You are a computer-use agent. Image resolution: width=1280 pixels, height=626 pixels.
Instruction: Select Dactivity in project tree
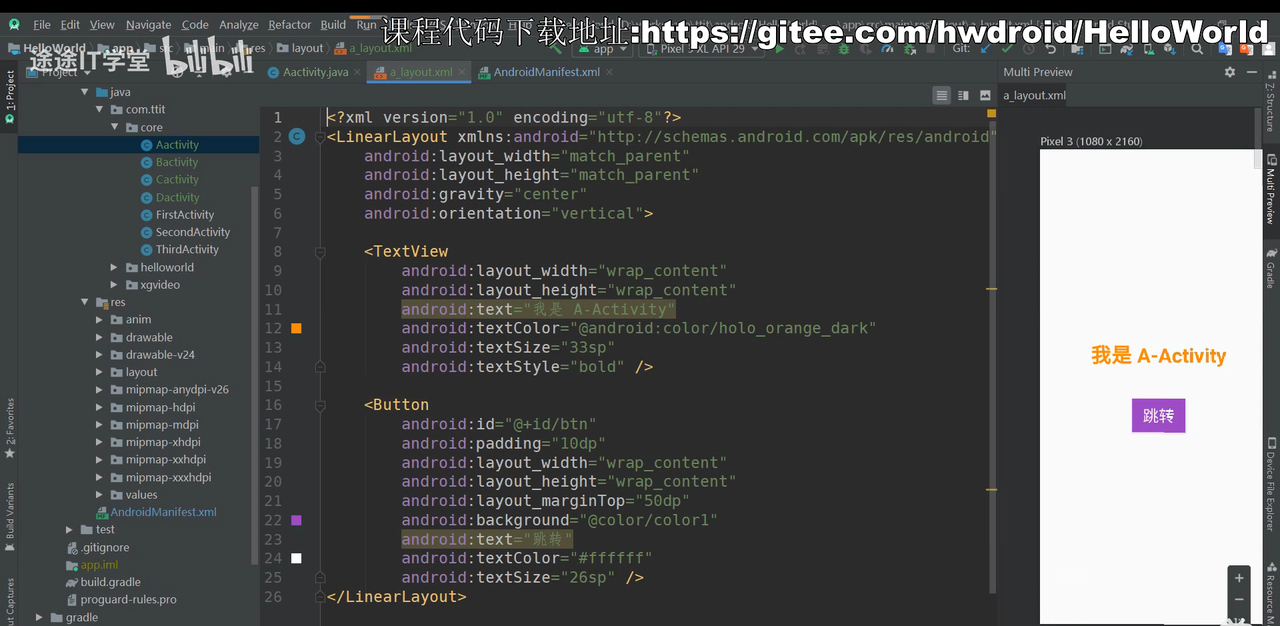click(177, 197)
